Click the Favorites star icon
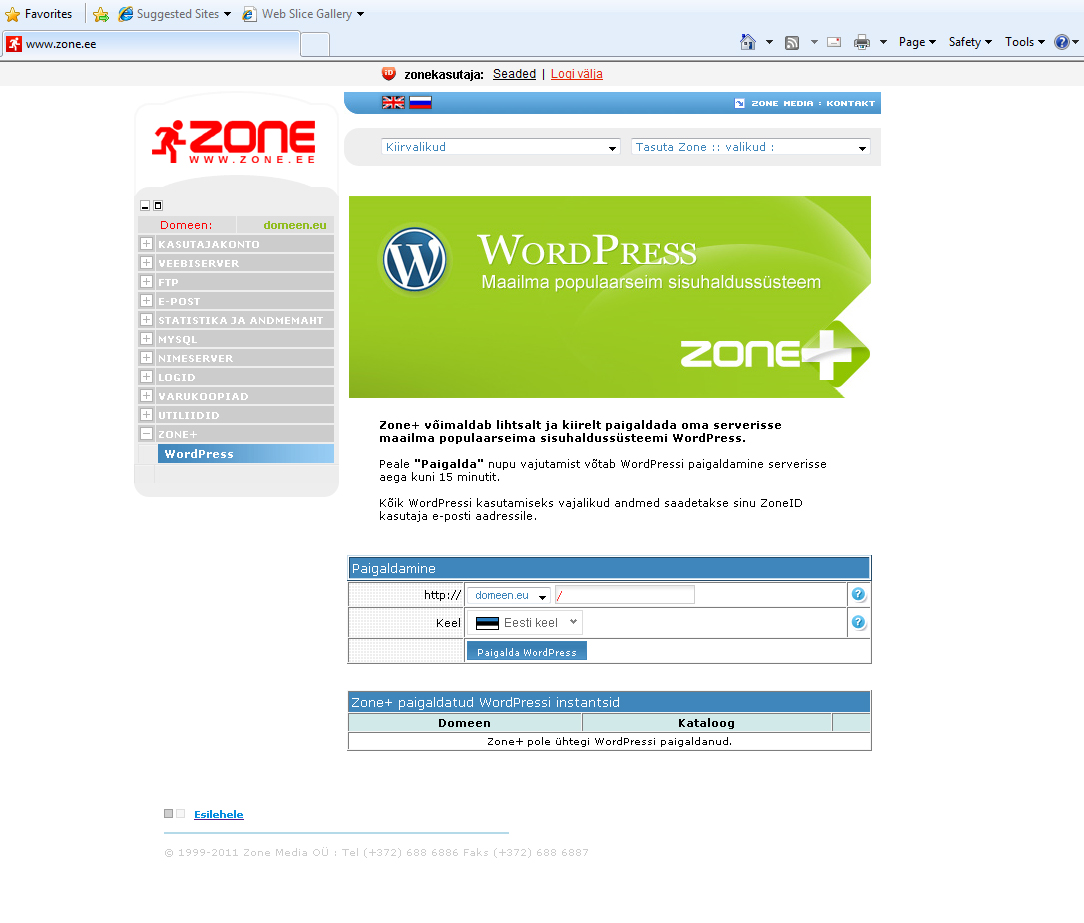 (x=12, y=14)
